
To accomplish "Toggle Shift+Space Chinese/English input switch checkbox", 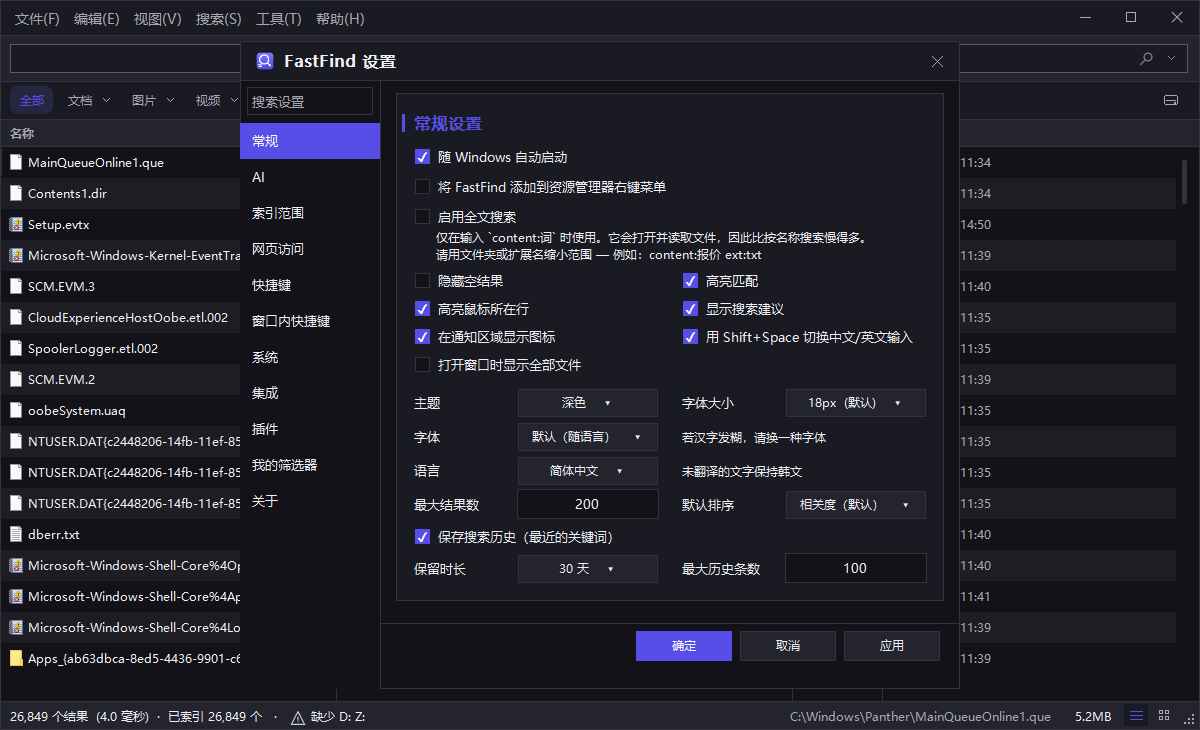I will click(690, 337).
